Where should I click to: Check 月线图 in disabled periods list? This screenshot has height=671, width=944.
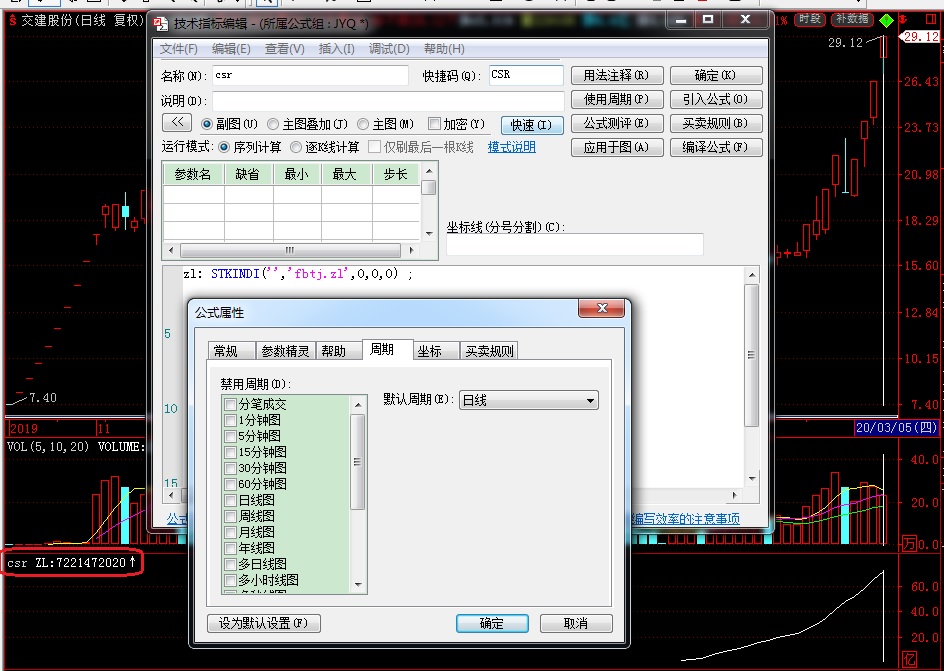[230, 532]
